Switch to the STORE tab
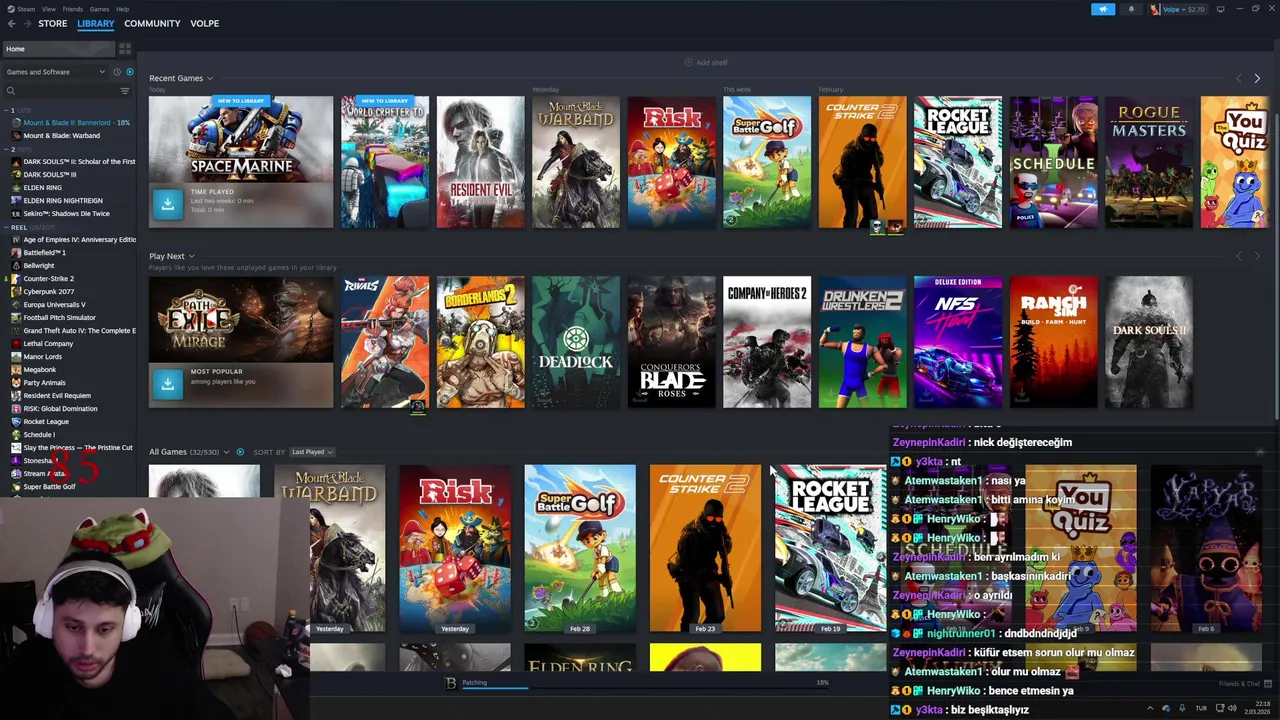 pos(53,23)
